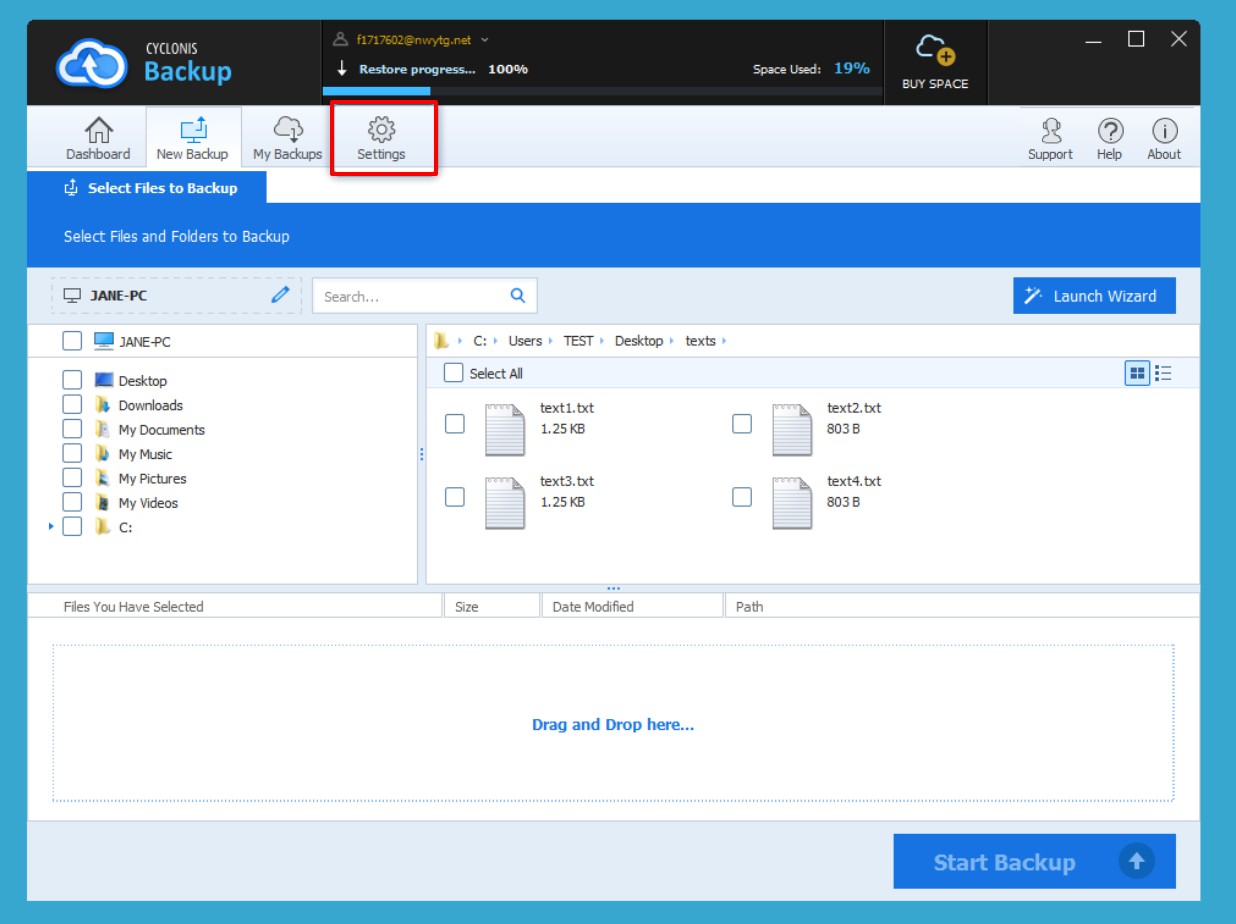
Task: Open My Backups cloud icon
Action: coord(287,131)
